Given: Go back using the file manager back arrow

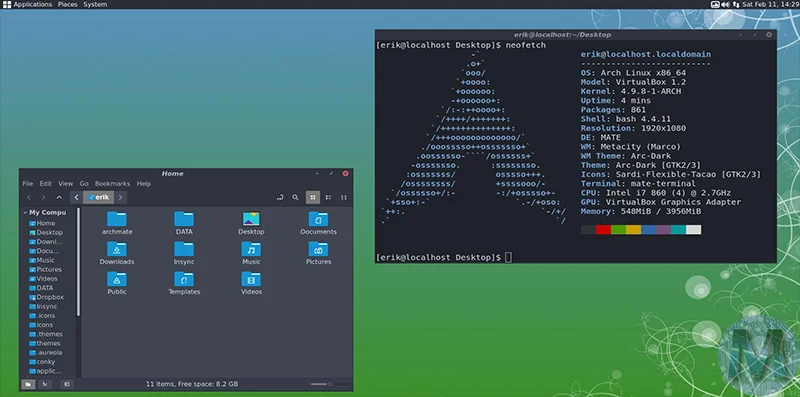Looking at the screenshot, I should [x=29, y=197].
